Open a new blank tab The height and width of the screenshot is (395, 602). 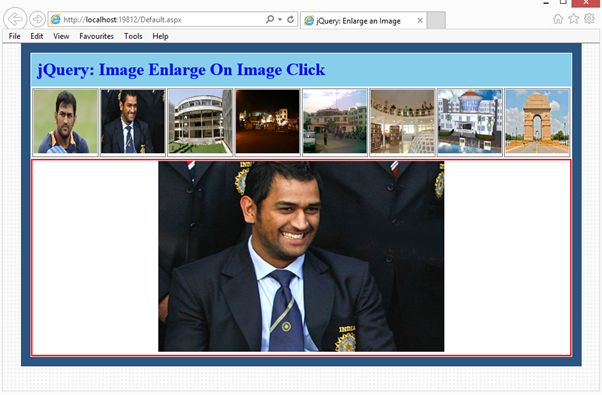[x=437, y=20]
